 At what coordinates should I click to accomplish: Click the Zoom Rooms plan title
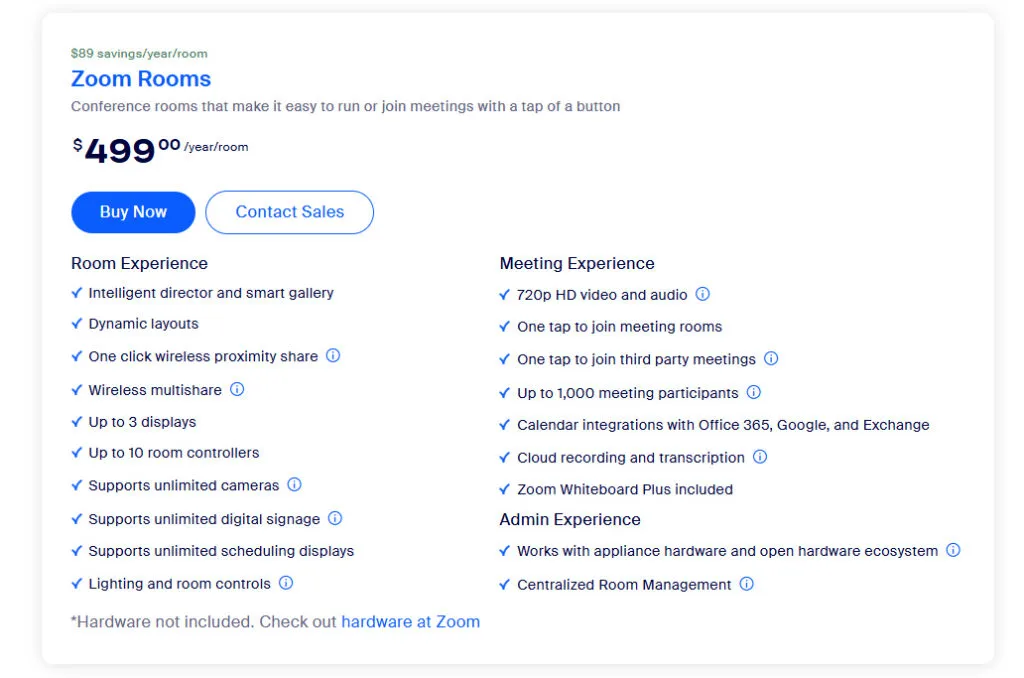tap(141, 79)
